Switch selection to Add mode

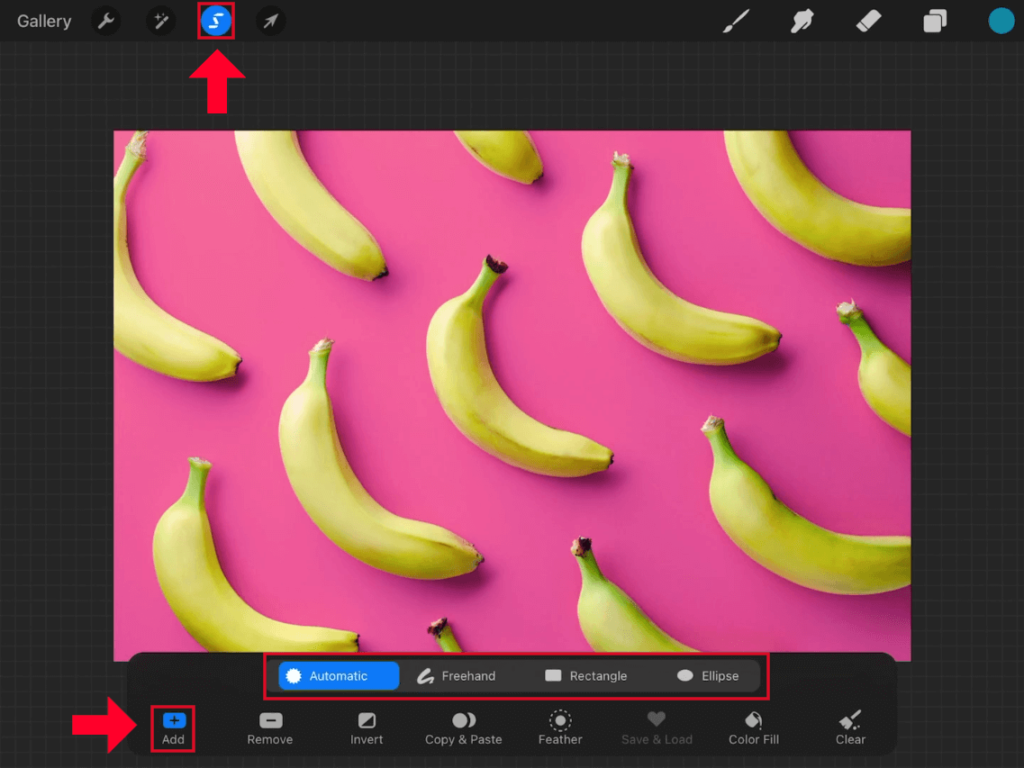172,728
